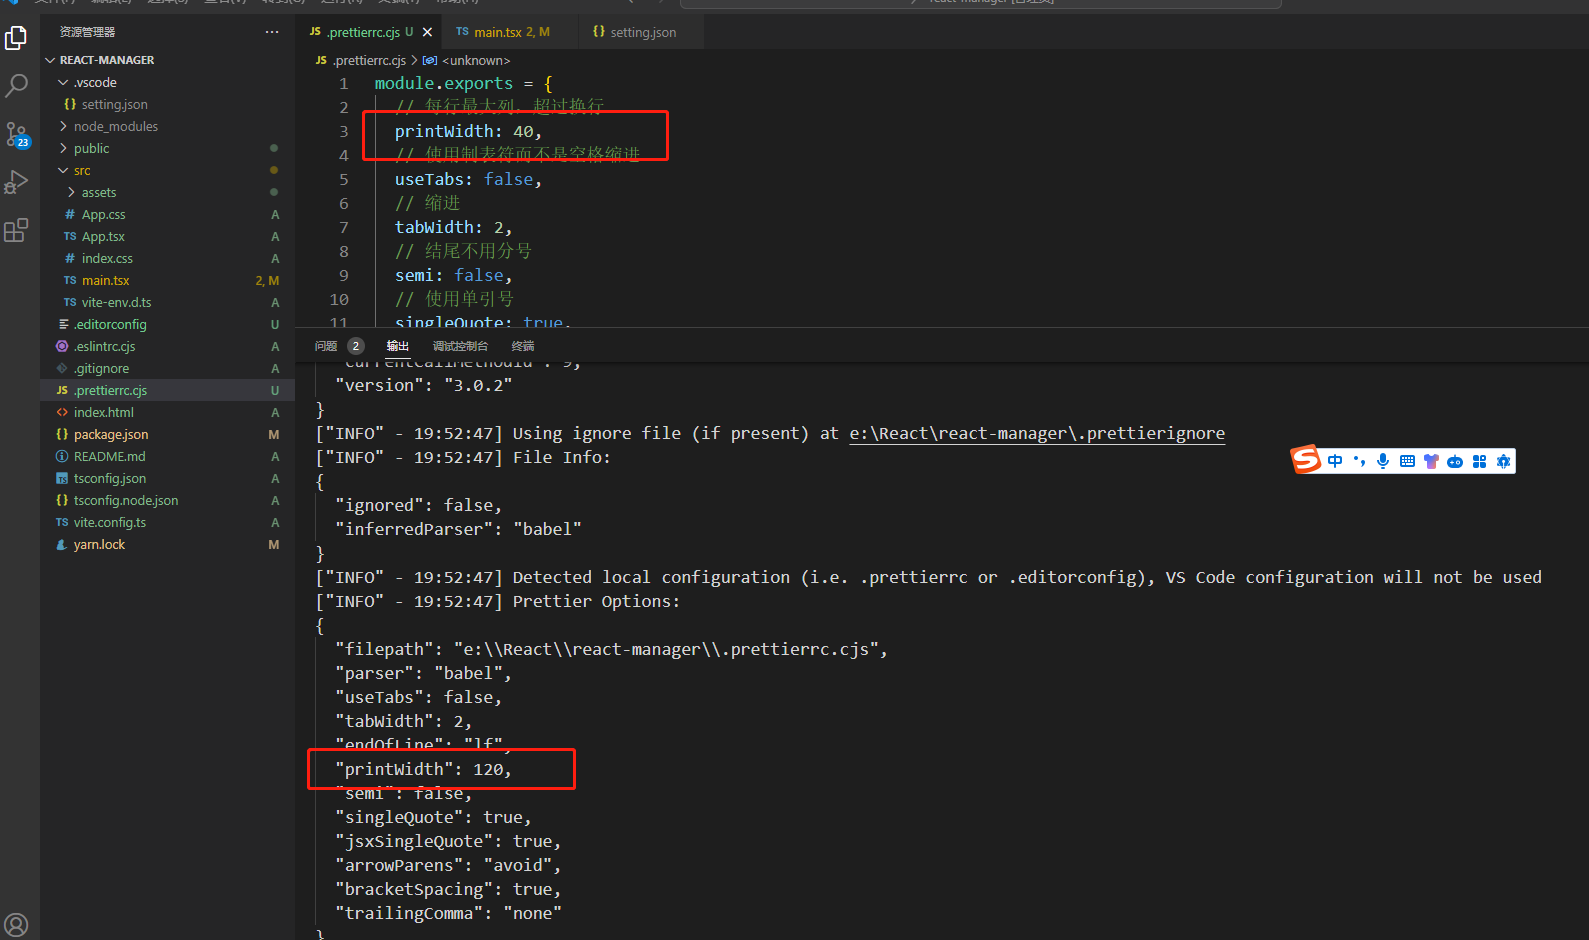Click the Sogou game controller icon
Image resolution: width=1589 pixels, height=940 pixels.
1455,461
